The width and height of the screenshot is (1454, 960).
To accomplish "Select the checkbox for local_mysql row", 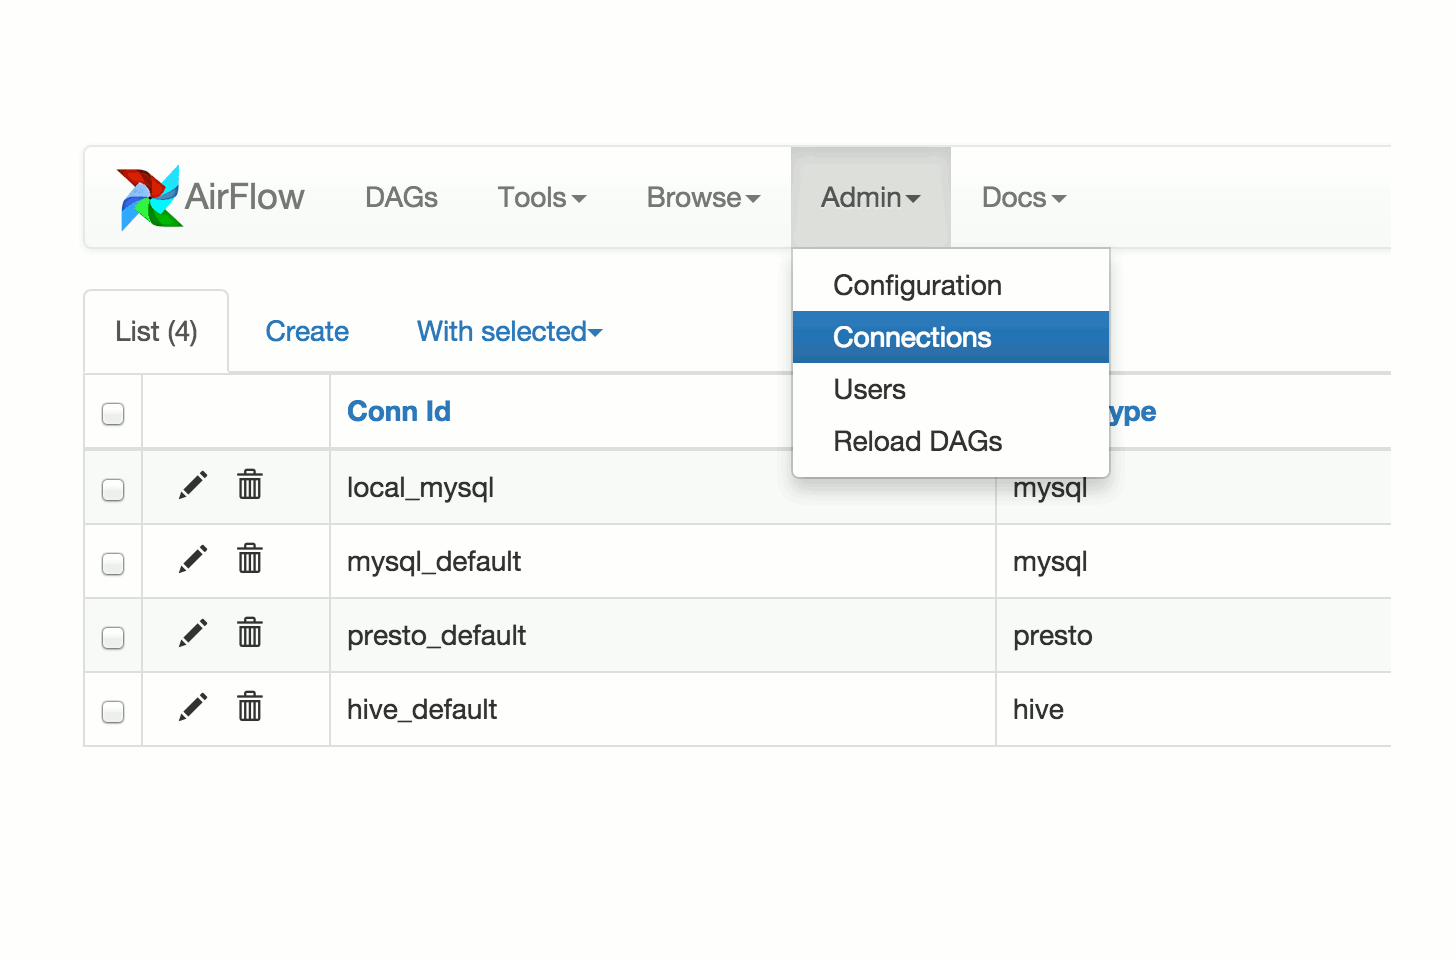I will tap(112, 488).
